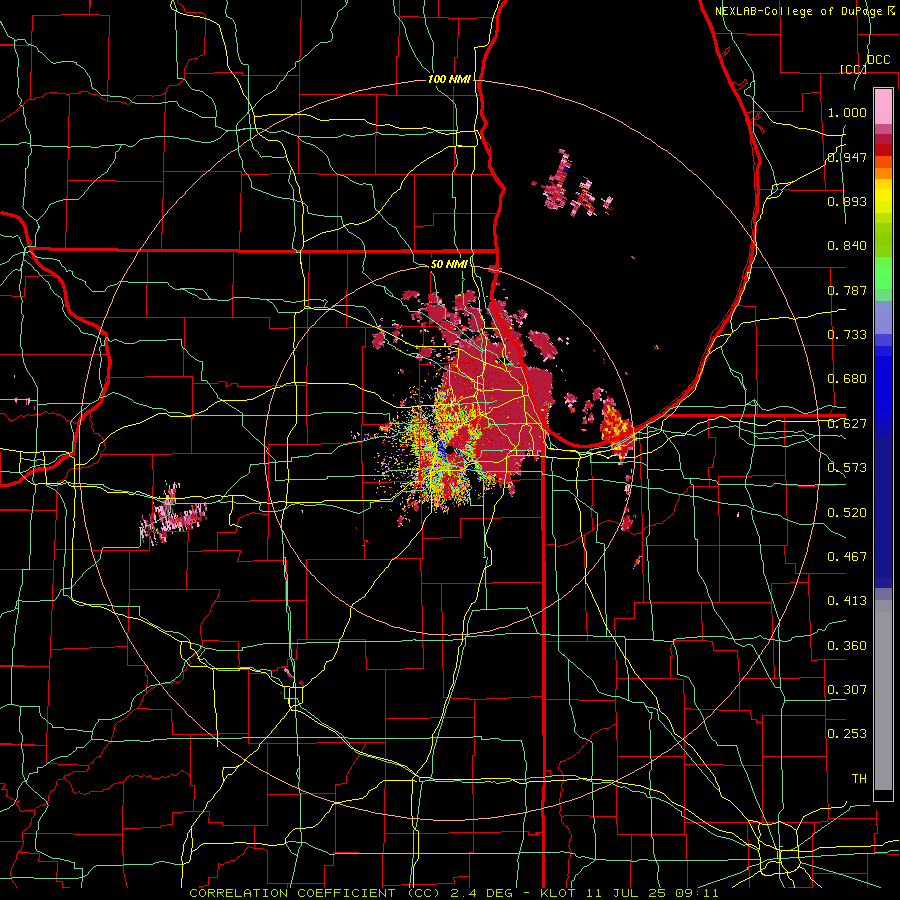Click the 0.680 scale value

[847, 379]
